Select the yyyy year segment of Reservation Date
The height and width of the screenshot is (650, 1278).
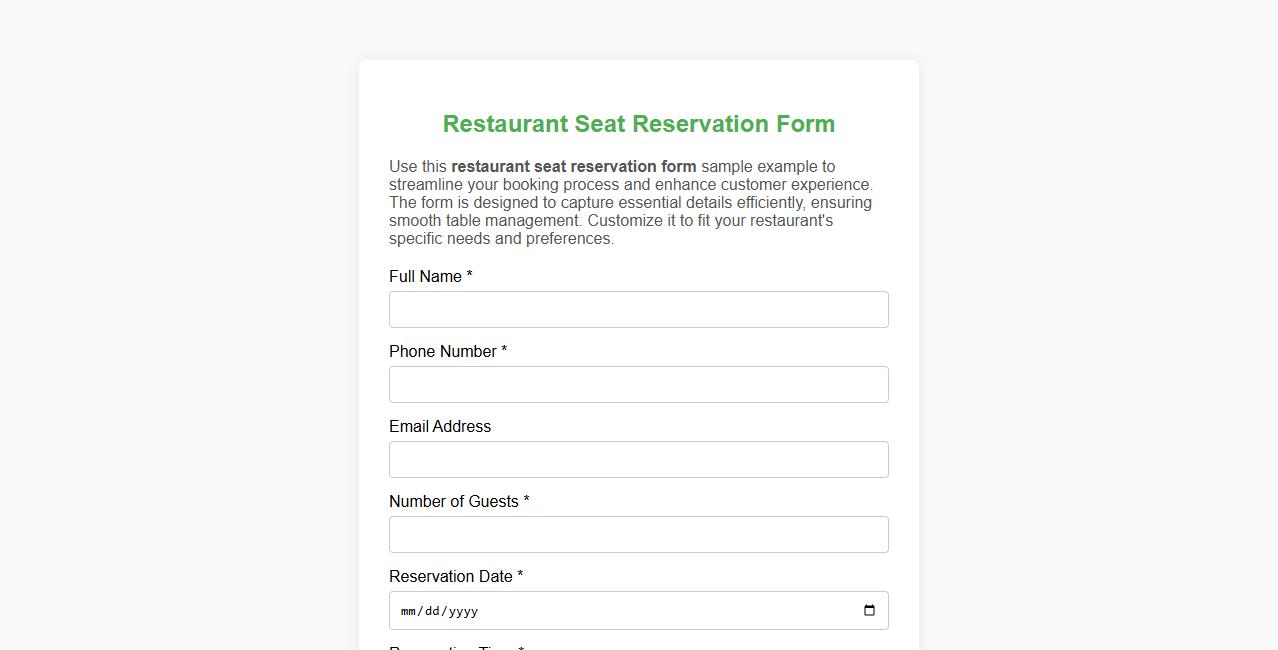pos(464,610)
